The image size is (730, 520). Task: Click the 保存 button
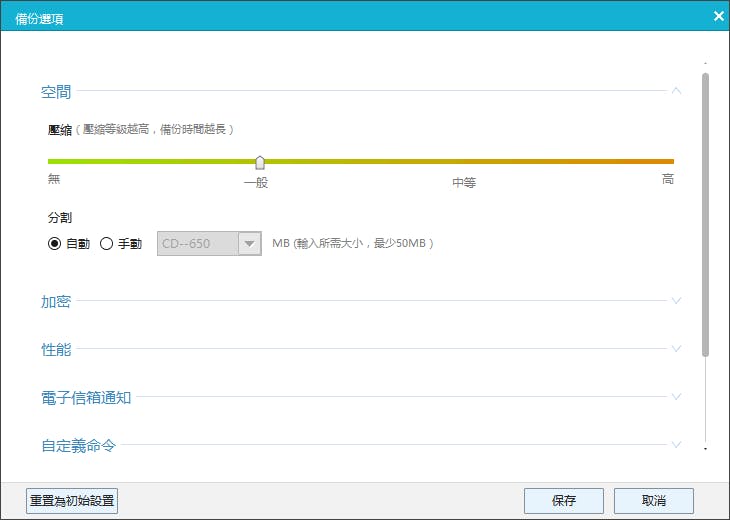click(564, 501)
